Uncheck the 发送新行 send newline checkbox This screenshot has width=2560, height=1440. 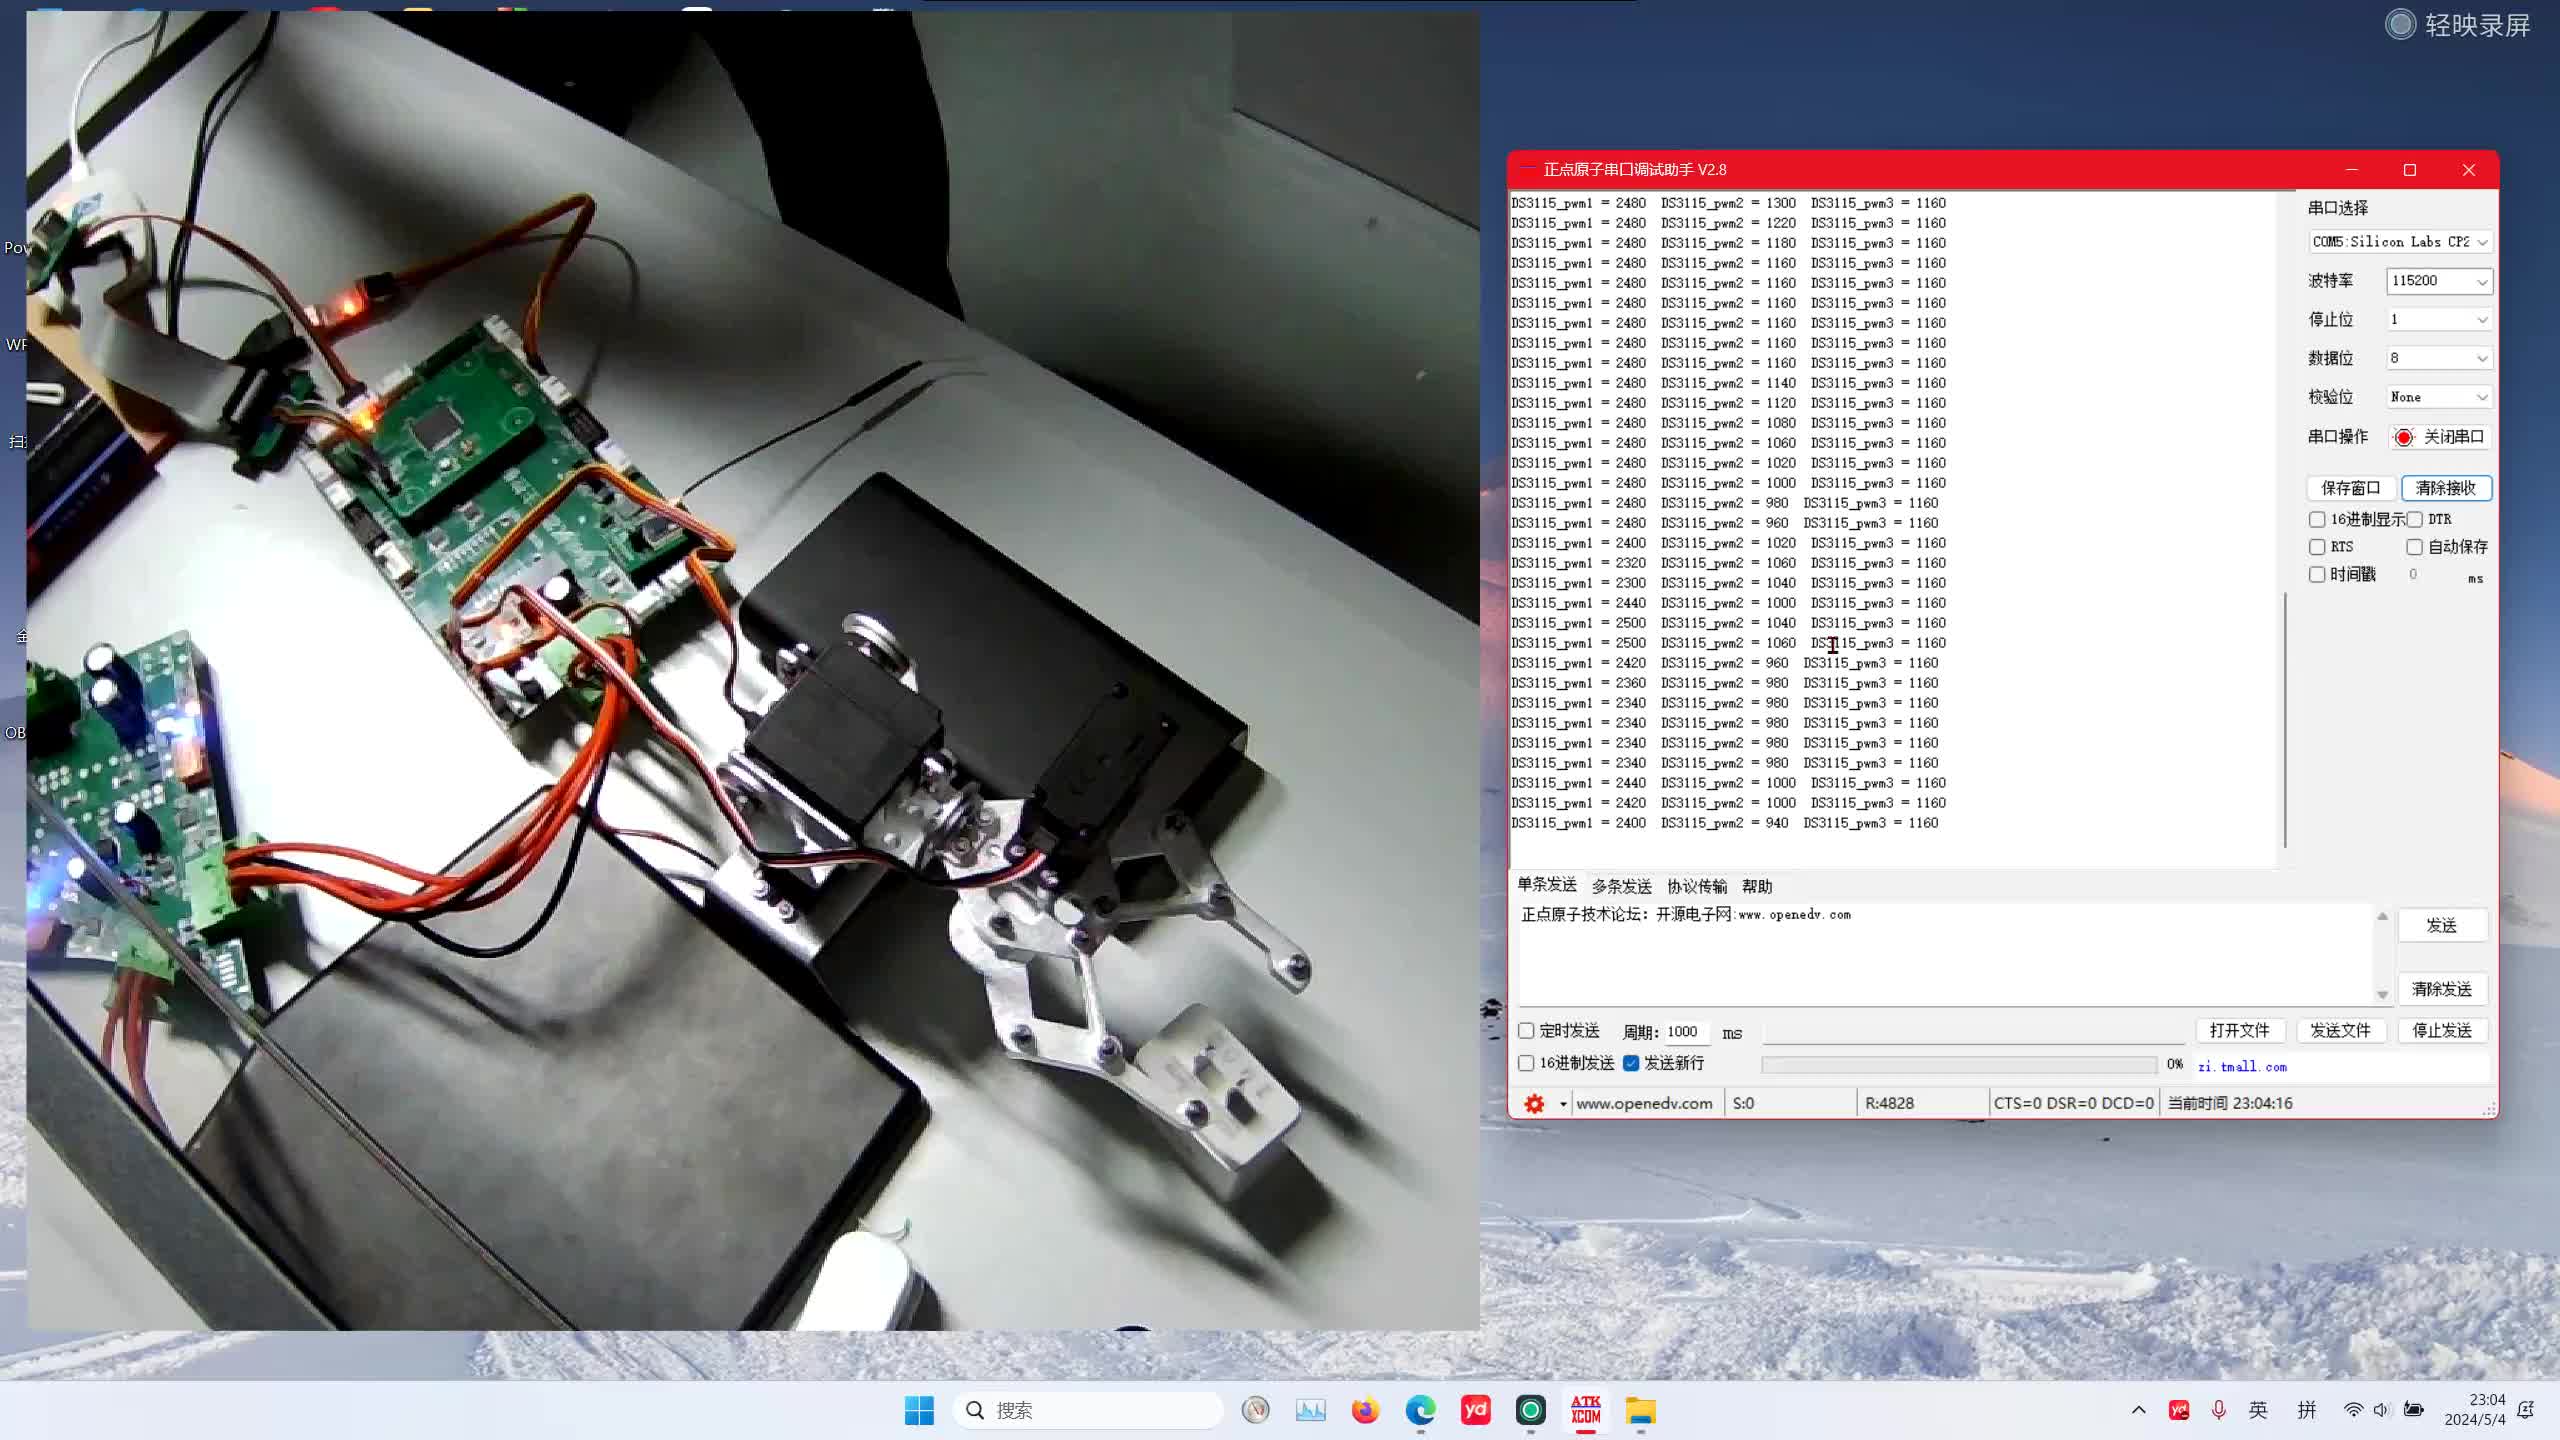(x=1631, y=1063)
